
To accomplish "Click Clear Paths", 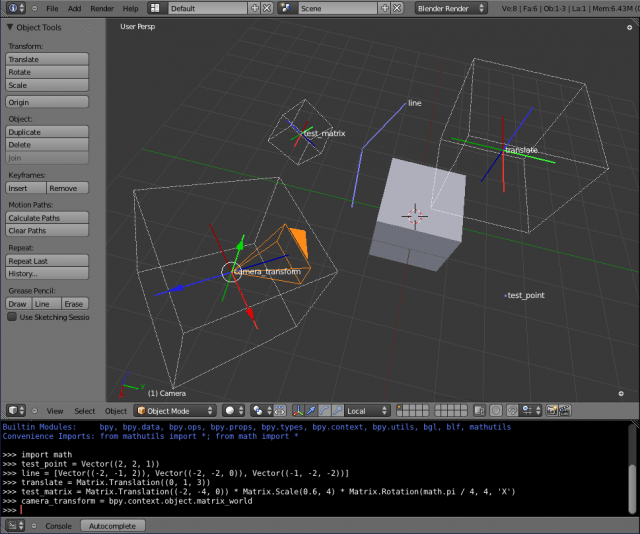I will [x=47, y=230].
